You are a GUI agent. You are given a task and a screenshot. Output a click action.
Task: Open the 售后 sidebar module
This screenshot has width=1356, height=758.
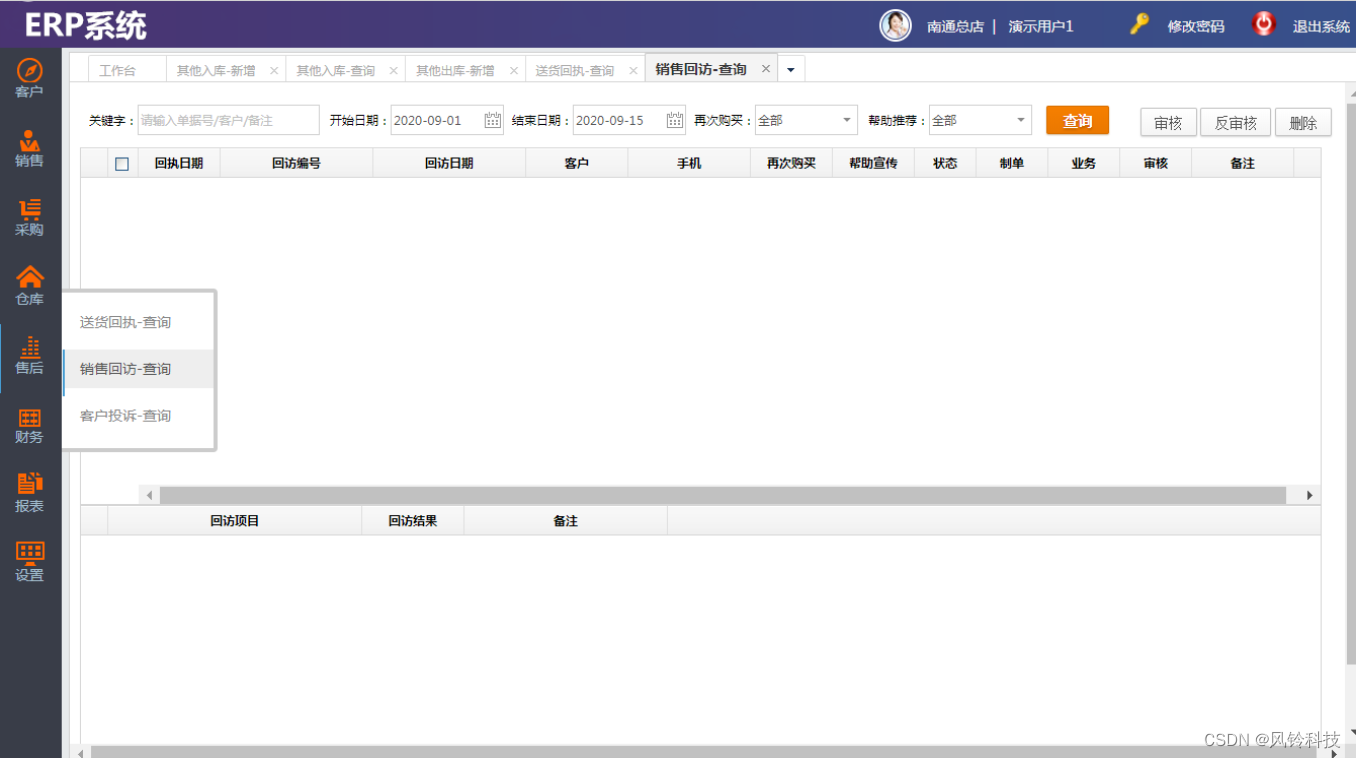30,356
